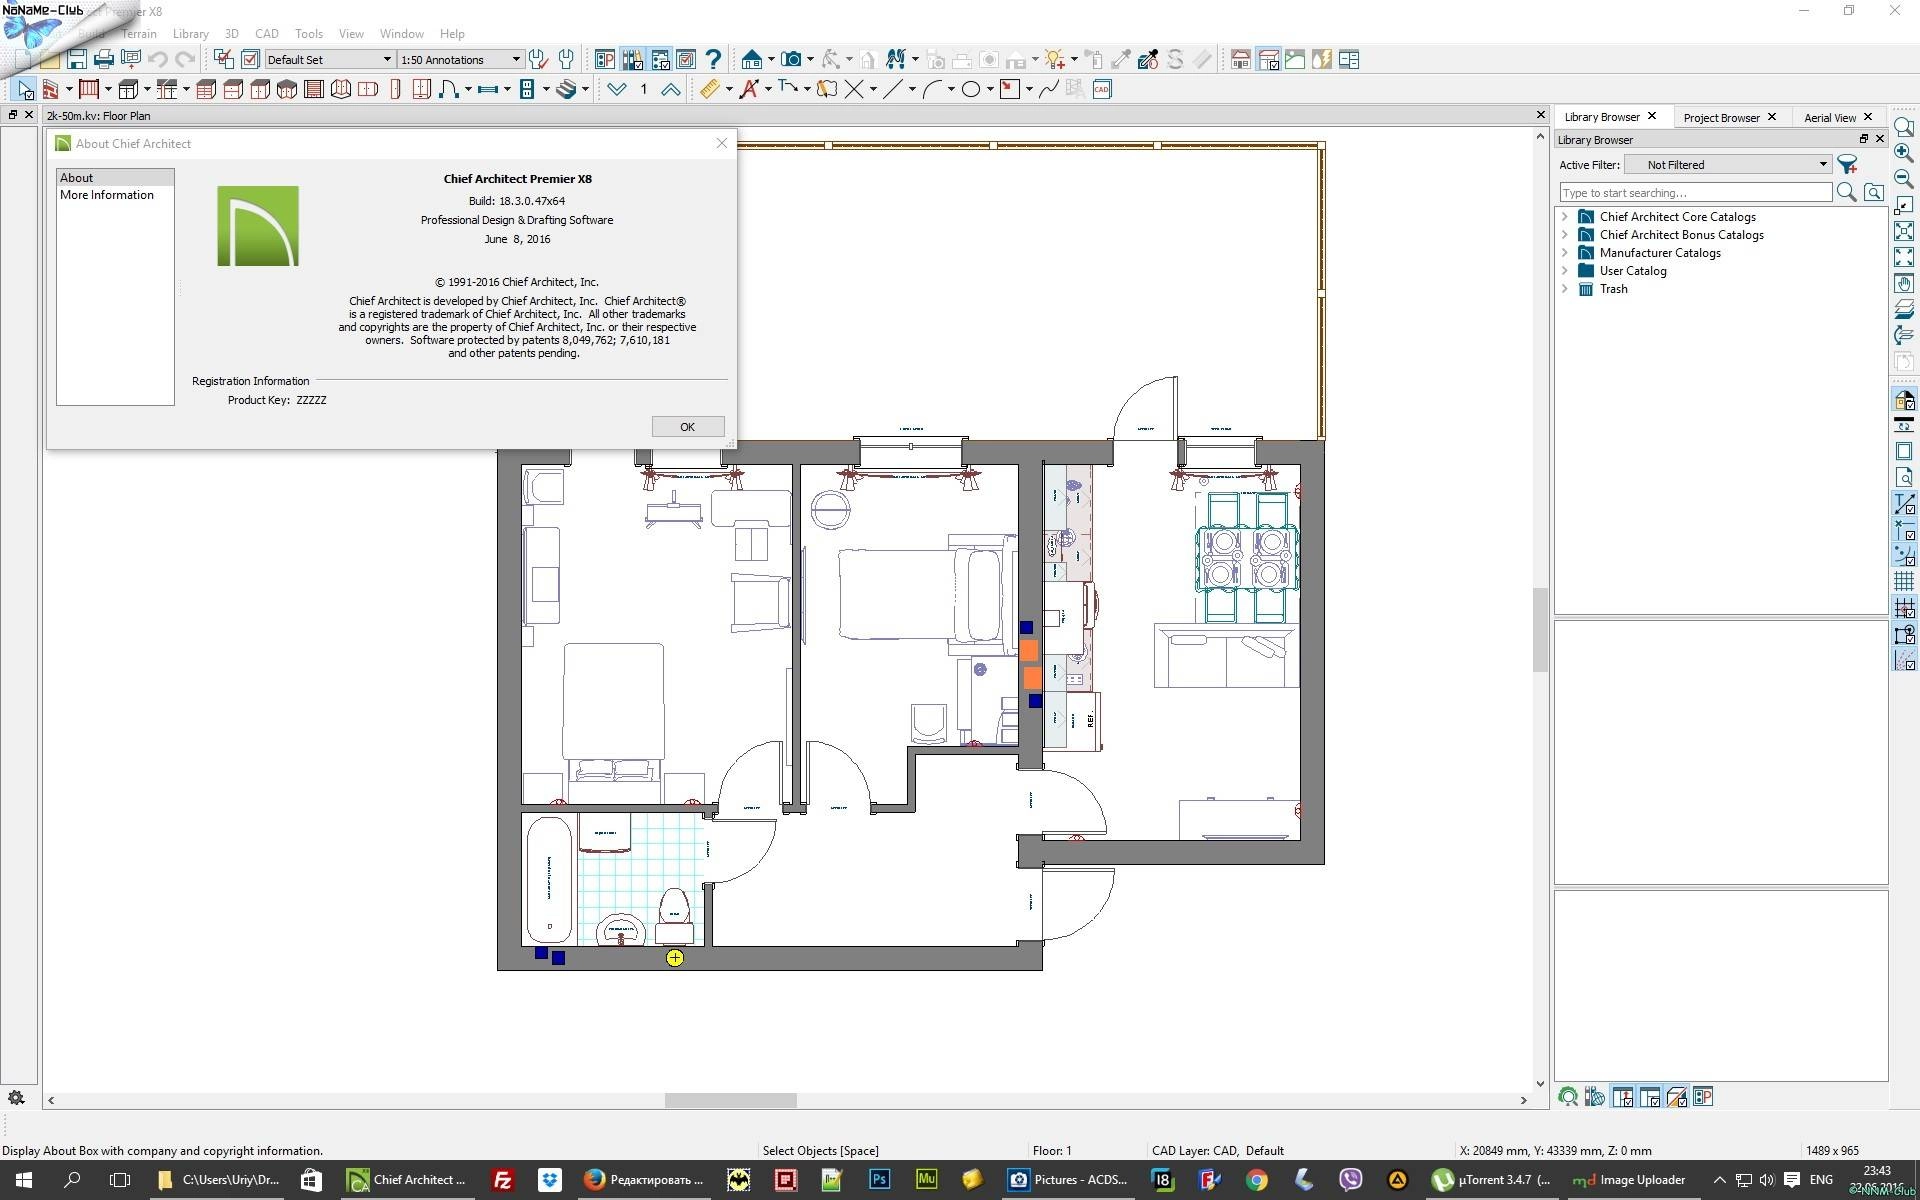Click the Up One Floor chevron
Viewport: 1920px width, 1200px height.
(x=671, y=90)
